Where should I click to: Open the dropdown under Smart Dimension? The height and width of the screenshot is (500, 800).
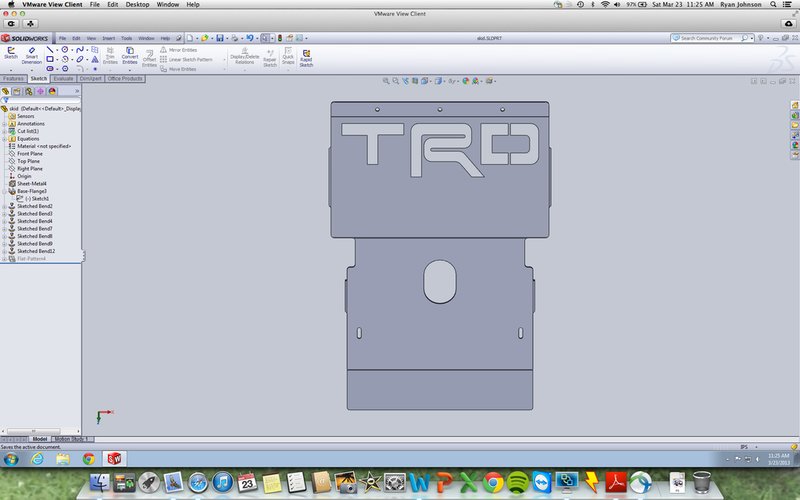32,70
